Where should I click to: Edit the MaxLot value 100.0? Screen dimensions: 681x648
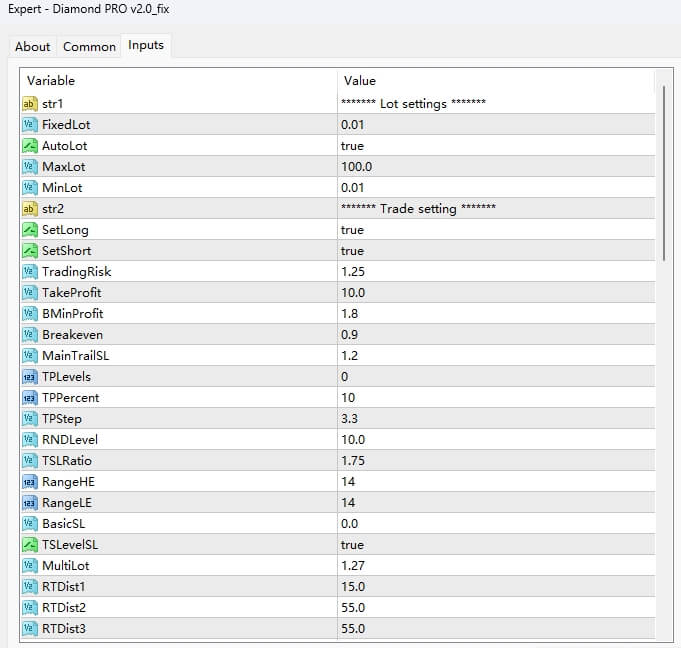tap(357, 167)
